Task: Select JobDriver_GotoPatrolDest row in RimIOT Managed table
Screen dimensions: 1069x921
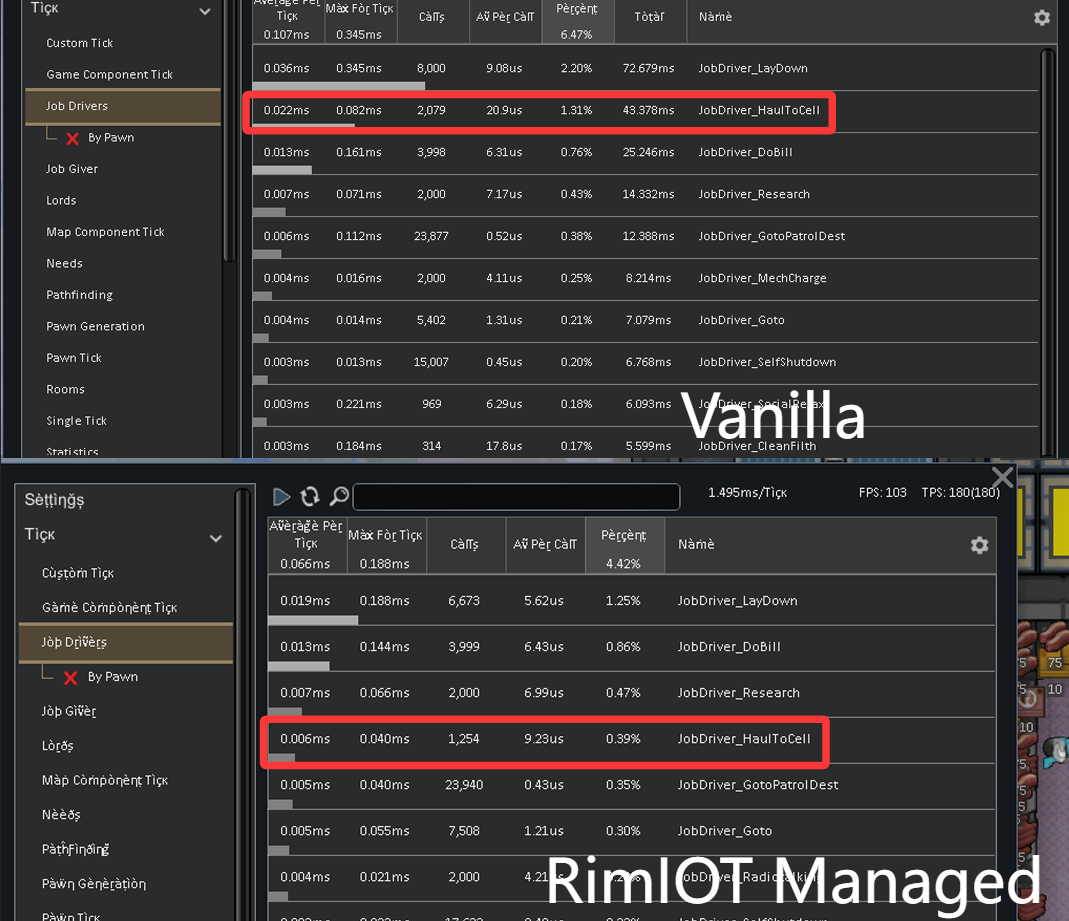Action: point(631,785)
